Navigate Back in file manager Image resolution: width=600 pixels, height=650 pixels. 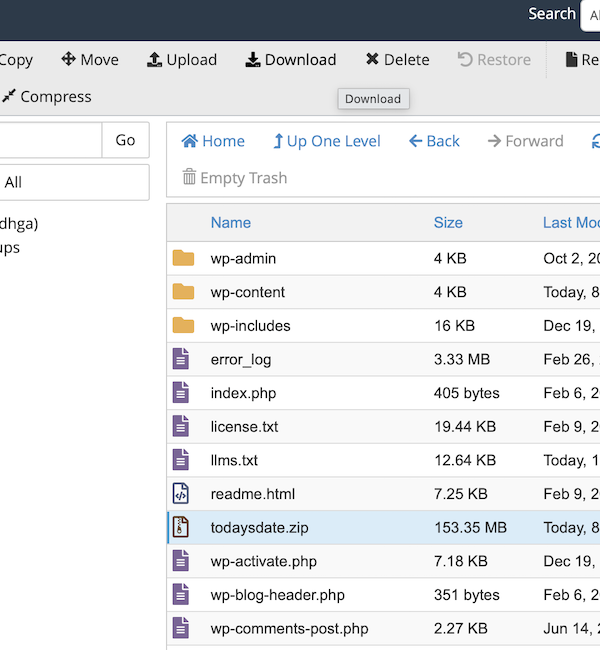coord(434,141)
